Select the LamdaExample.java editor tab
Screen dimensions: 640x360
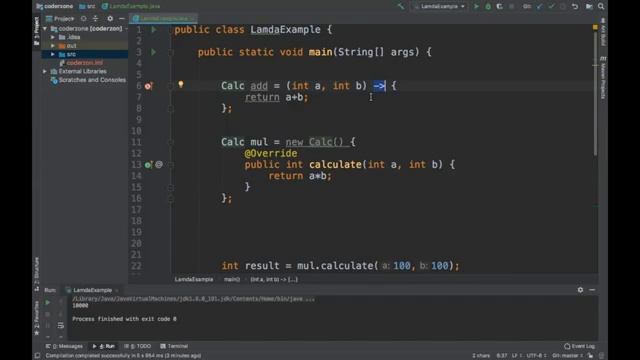coord(163,18)
